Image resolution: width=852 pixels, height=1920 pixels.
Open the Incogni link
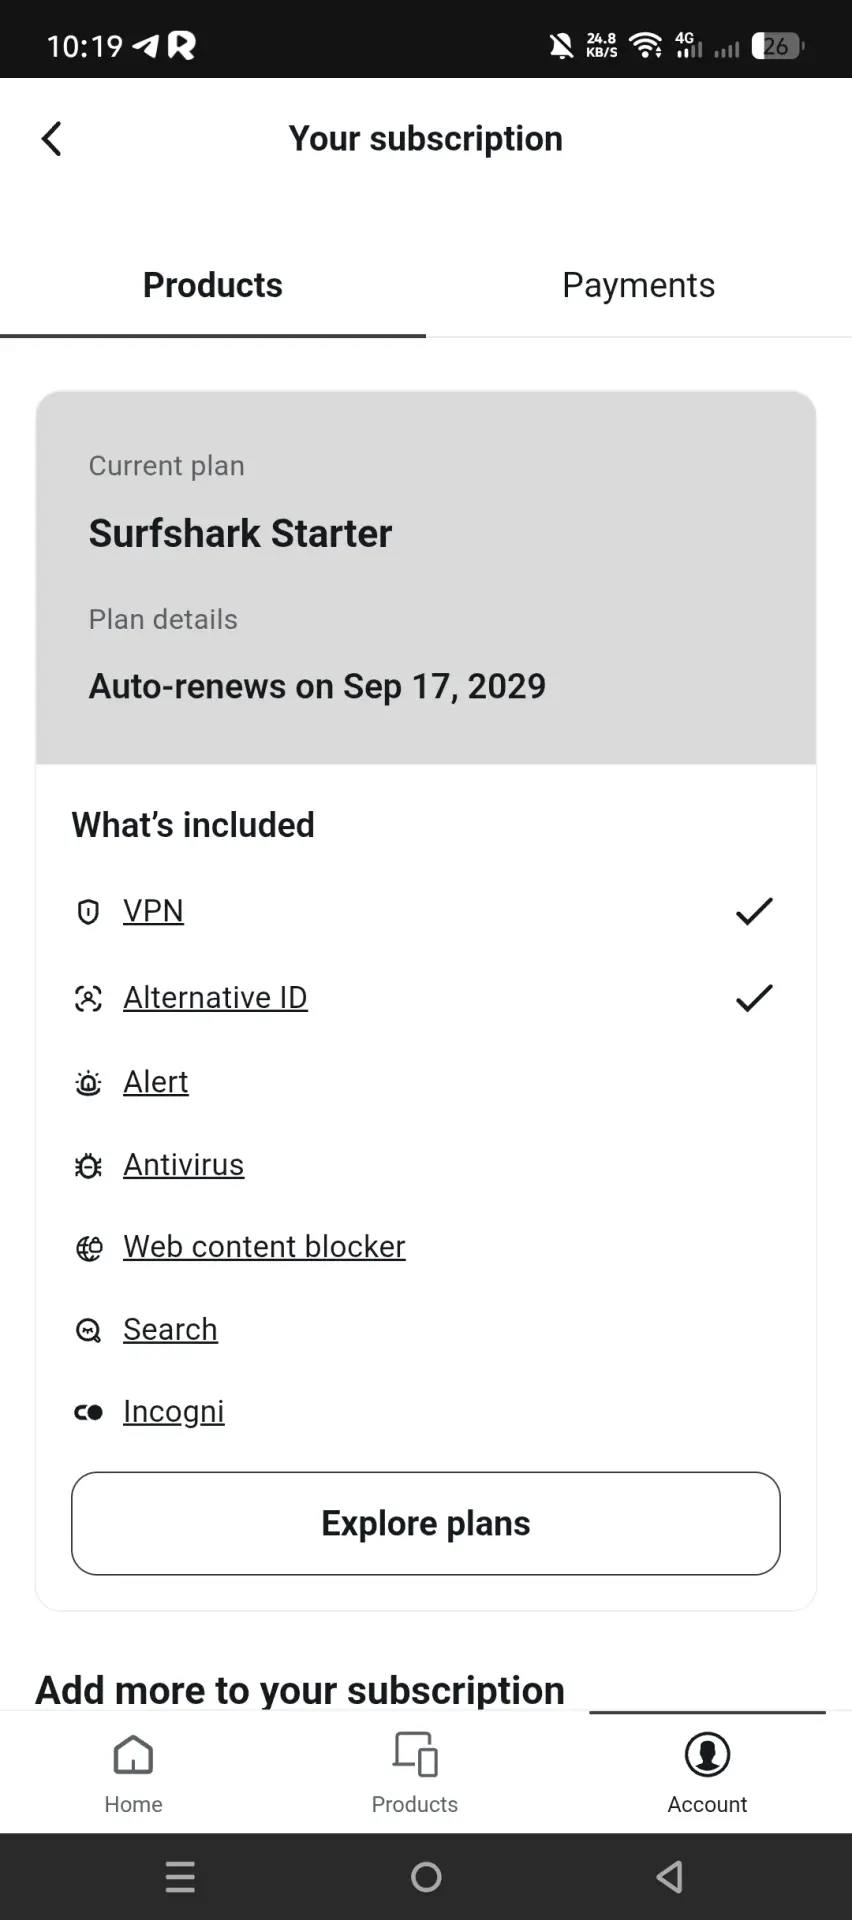pyautogui.click(x=173, y=1411)
